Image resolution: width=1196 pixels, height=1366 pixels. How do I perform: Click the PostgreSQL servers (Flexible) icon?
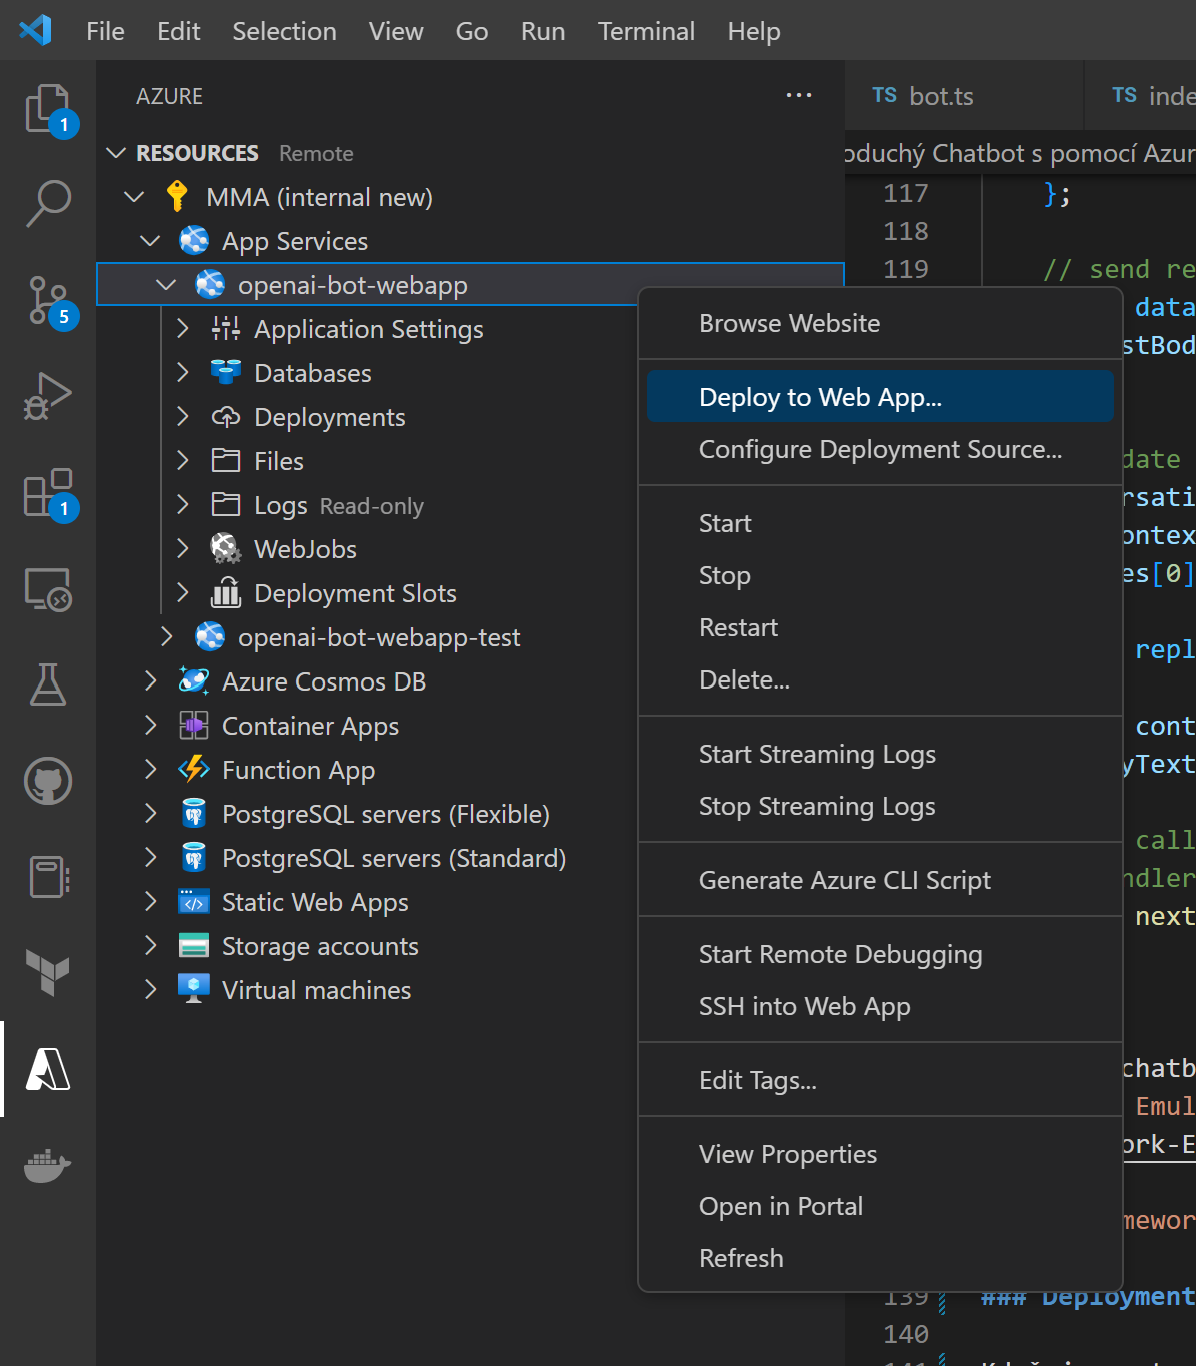click(193, 813)
